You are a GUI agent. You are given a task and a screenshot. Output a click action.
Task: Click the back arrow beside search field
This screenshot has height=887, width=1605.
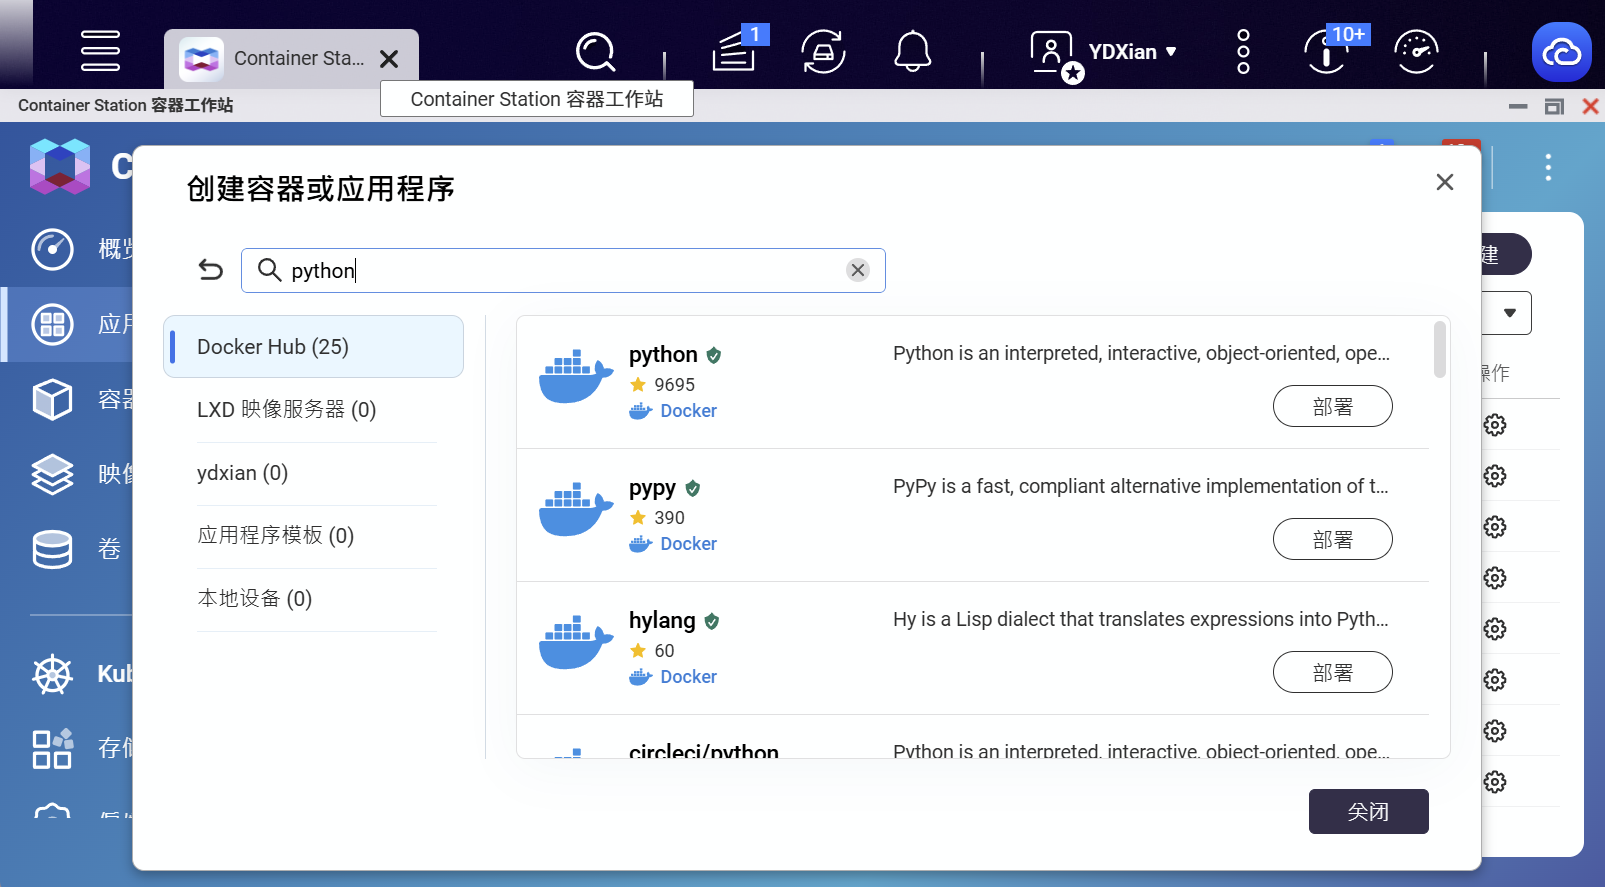coord(211,270)
